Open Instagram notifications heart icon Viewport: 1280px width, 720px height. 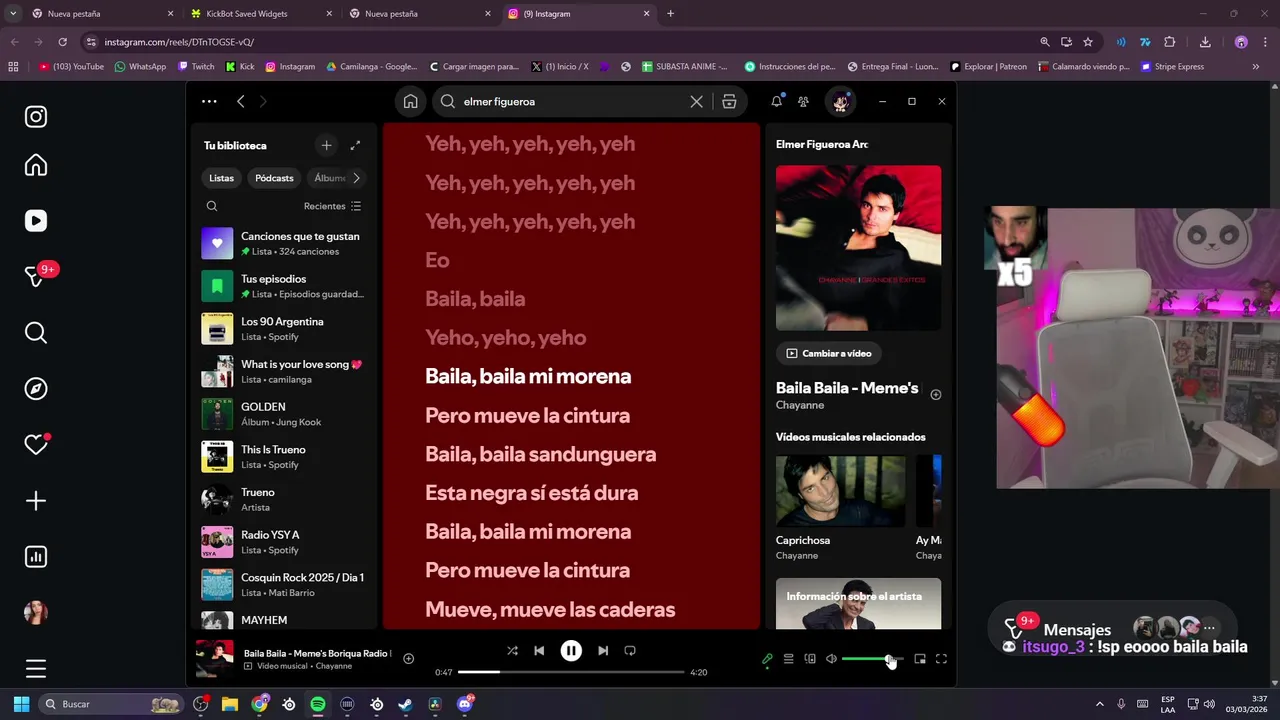click(x=36, y=445)
